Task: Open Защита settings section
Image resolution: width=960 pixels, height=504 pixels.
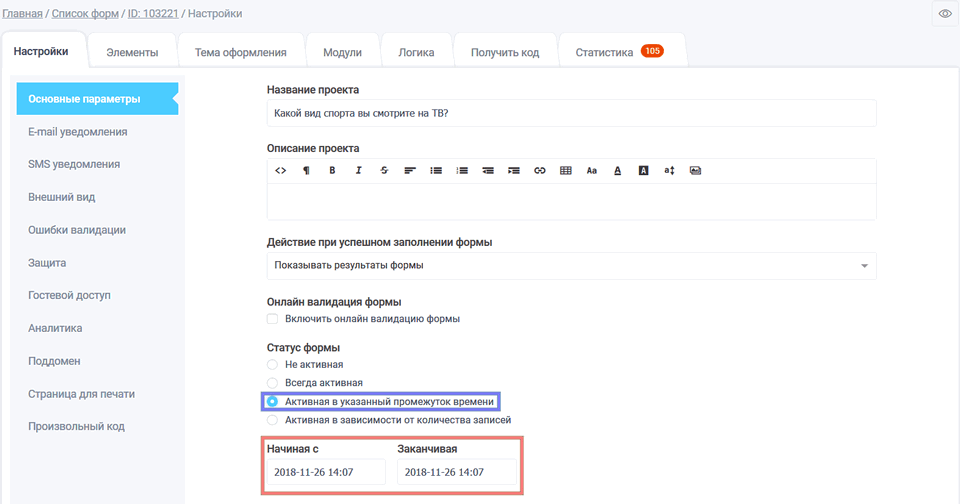Action: click(47, 263)
